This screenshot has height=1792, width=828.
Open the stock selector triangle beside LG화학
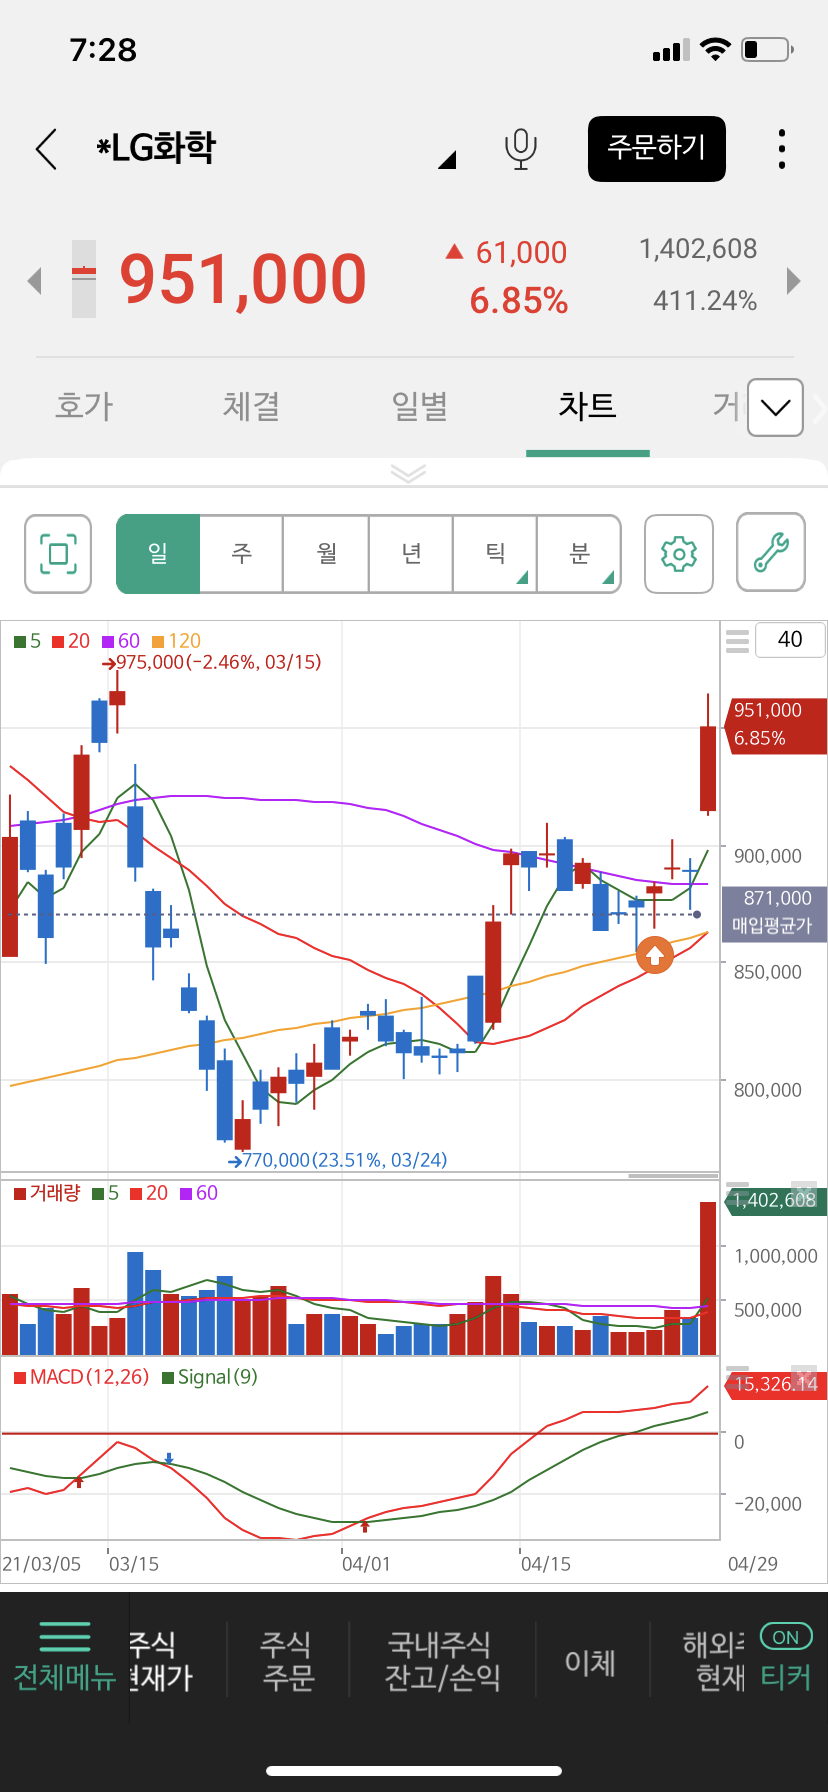click(447, 159)
